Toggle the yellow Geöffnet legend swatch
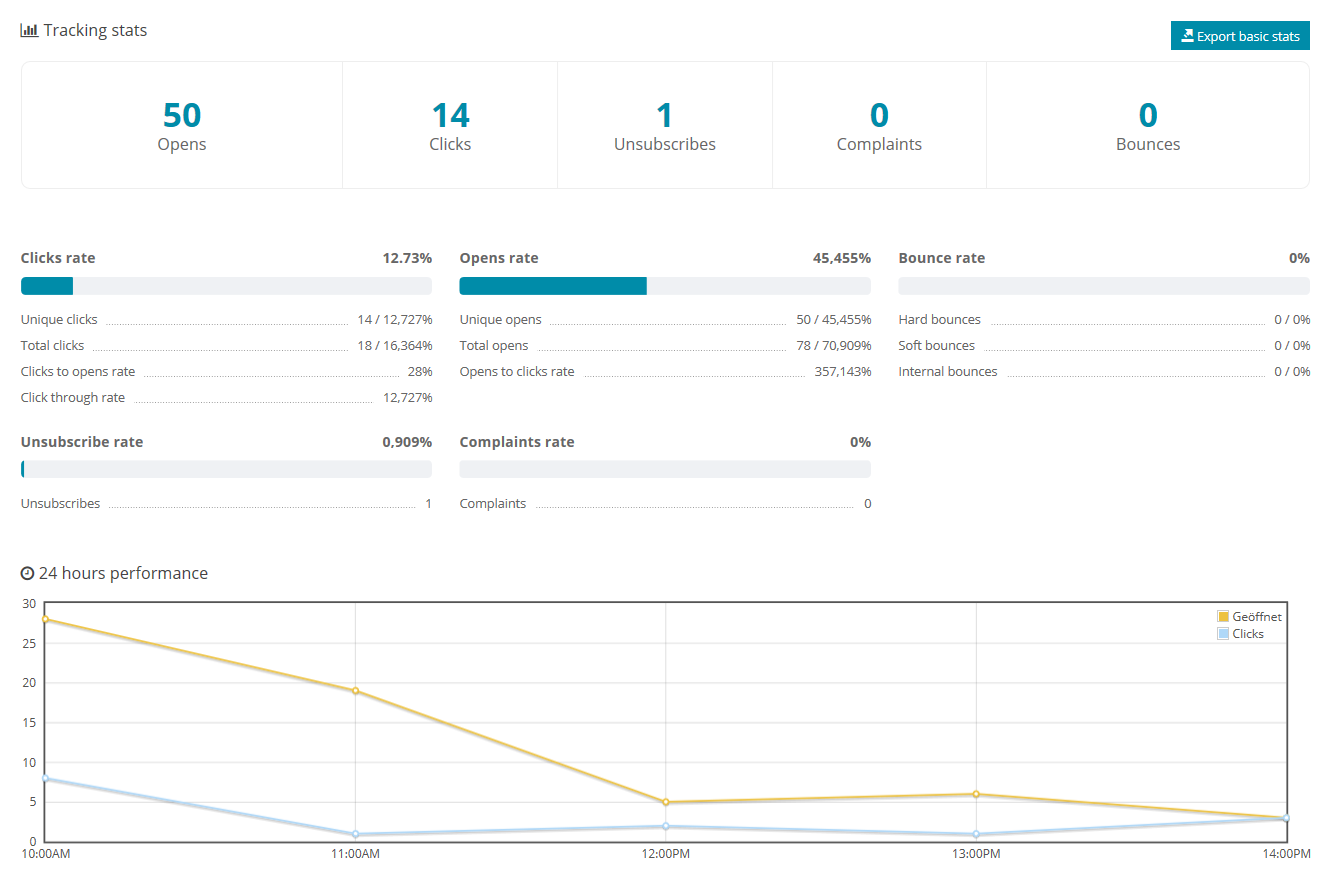Viewport: 1321px width, 872px height. [x=1223, y=617]
